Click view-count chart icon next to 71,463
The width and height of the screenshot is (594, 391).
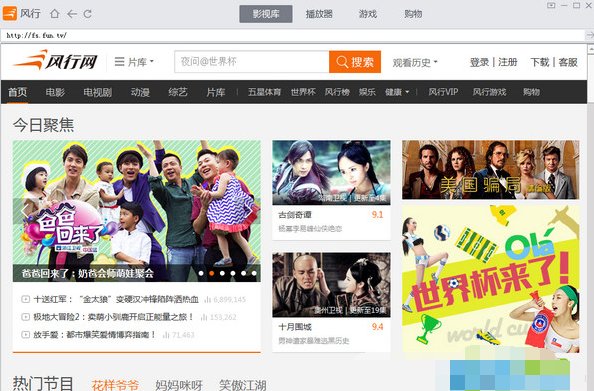point(166,335)
